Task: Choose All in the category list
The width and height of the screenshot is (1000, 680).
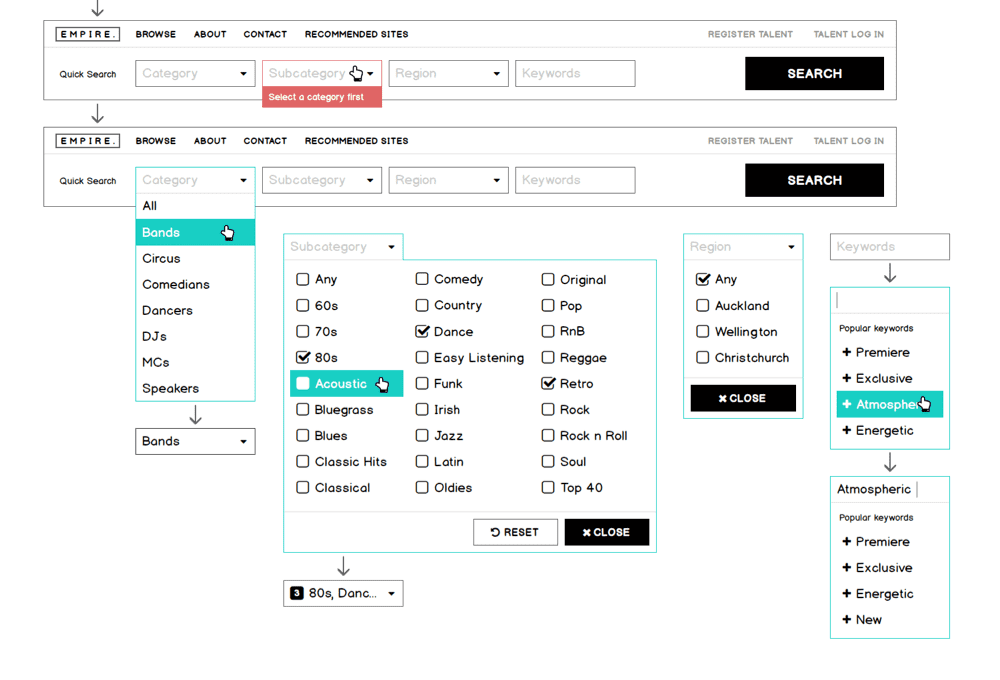Action: click(195, 206)
